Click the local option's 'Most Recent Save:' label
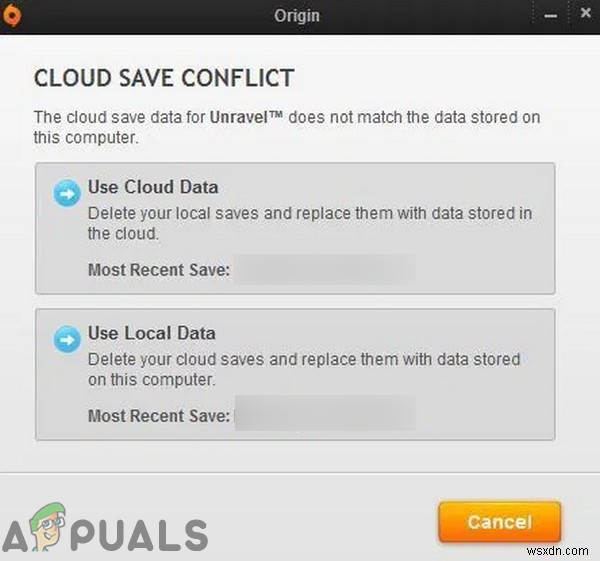The image size is (600, 561). tap(158, 414)
